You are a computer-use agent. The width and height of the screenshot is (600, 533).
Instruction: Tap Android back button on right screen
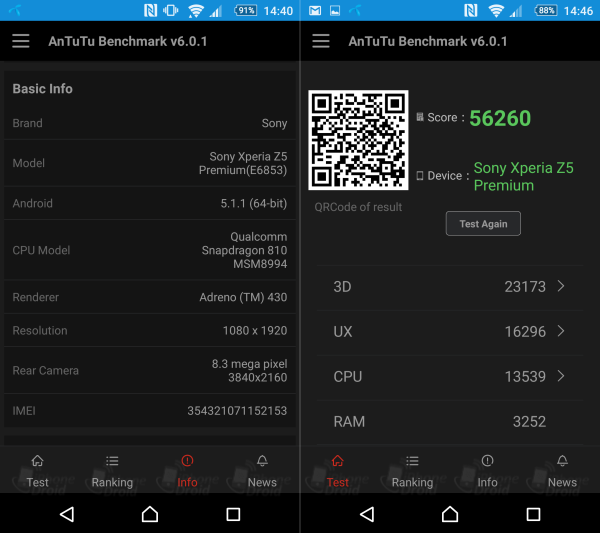tap(367, 514)
